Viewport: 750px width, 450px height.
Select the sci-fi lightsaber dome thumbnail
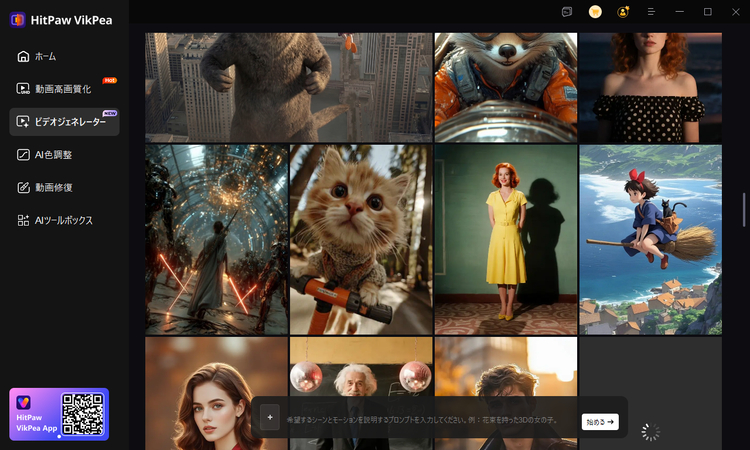tap(217, 240)
